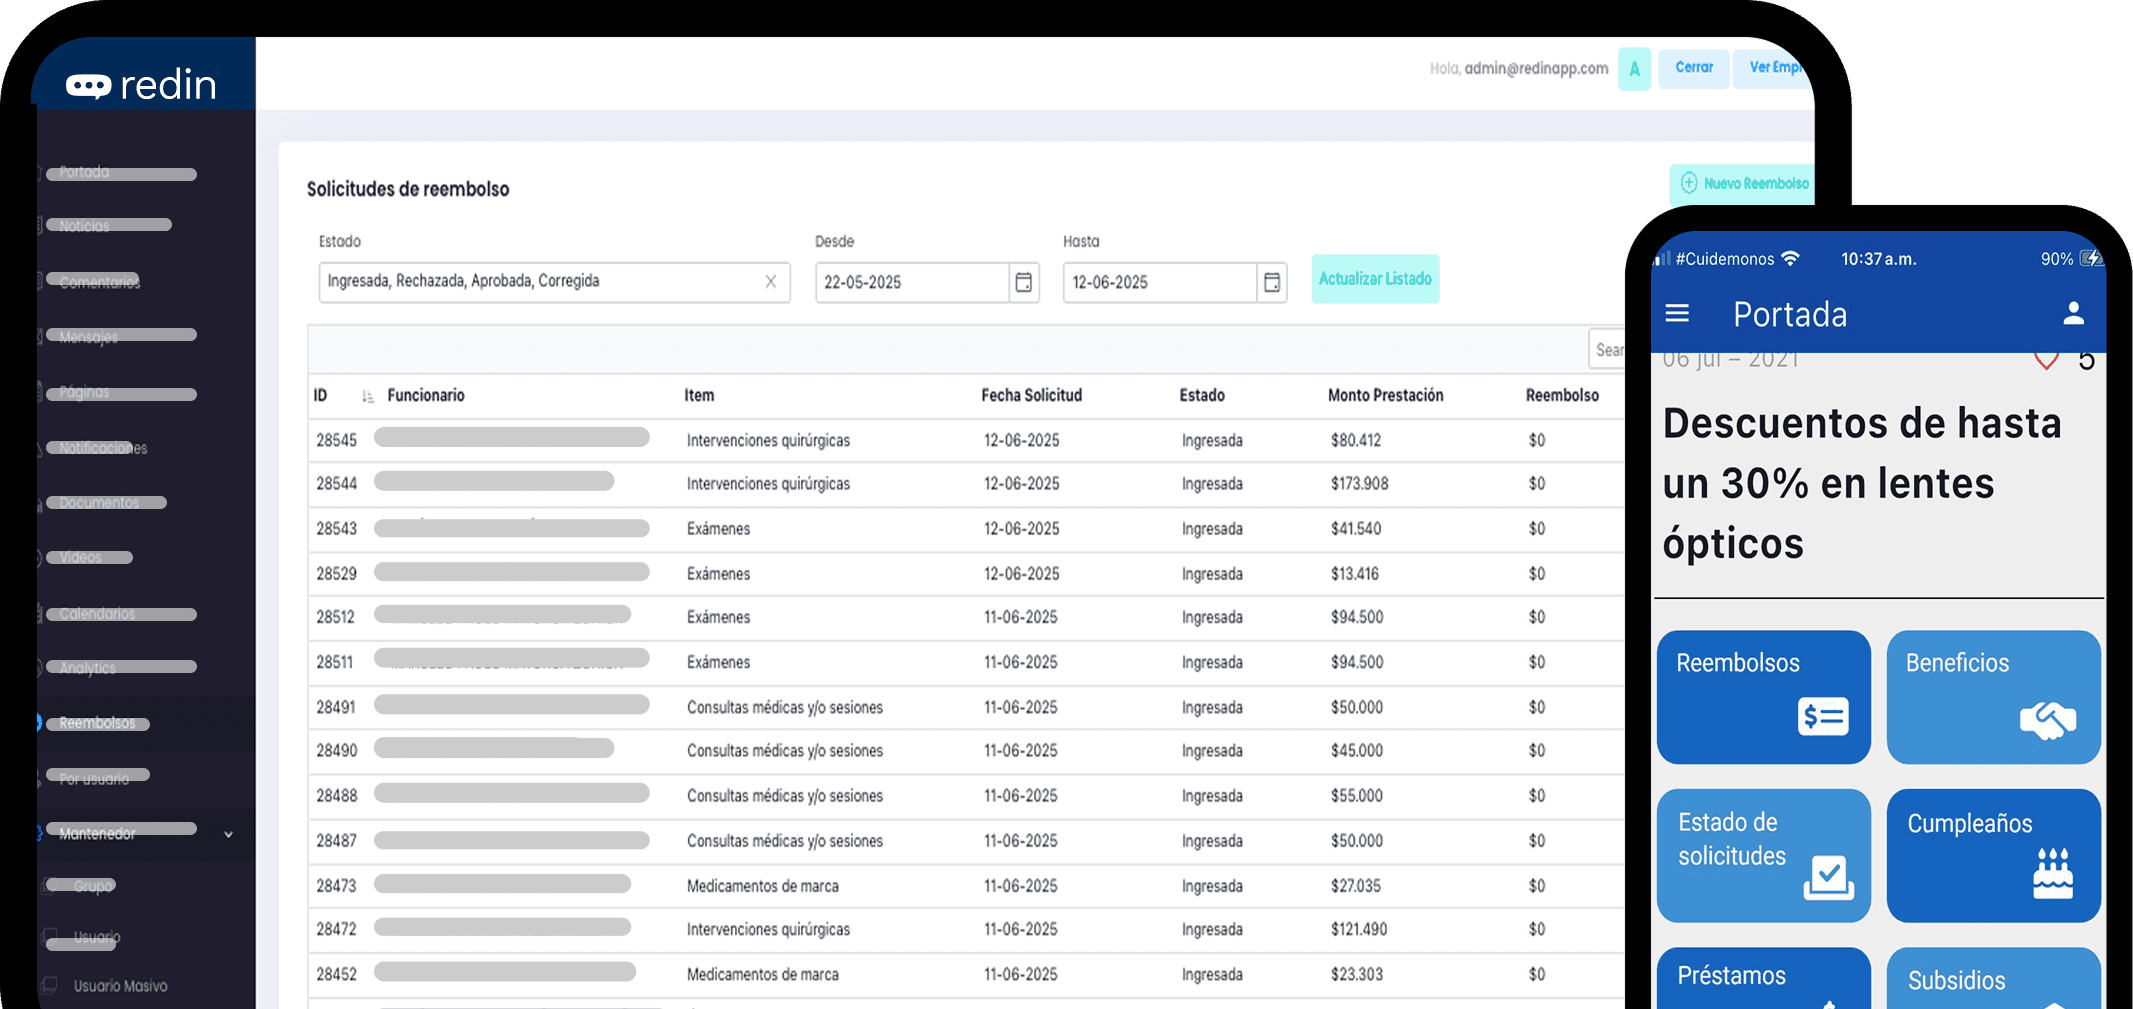The width and height of the screenshot is (2133, 1009).
Task: Sort by the Item column header
Action: pos(699,395)
